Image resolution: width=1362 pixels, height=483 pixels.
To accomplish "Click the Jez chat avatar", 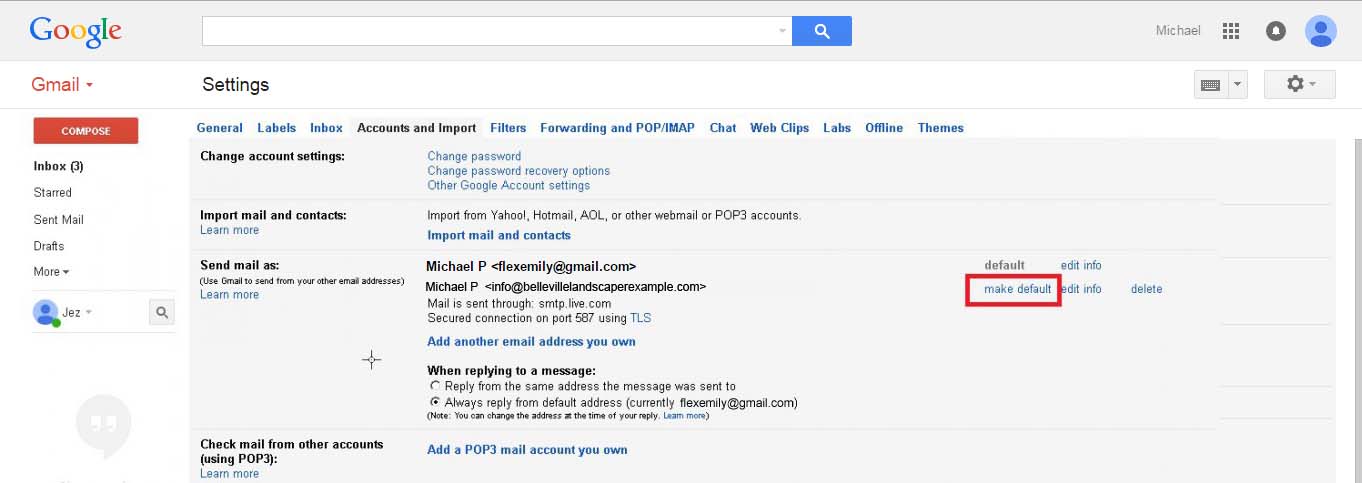I will 45,313.
